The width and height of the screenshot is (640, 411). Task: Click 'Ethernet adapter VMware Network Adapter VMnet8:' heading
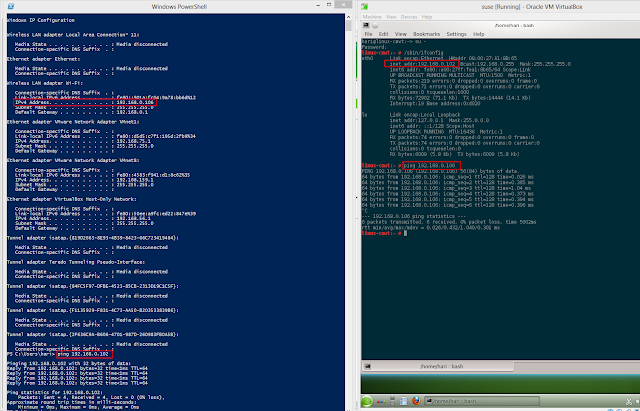[x=73, y=160]
